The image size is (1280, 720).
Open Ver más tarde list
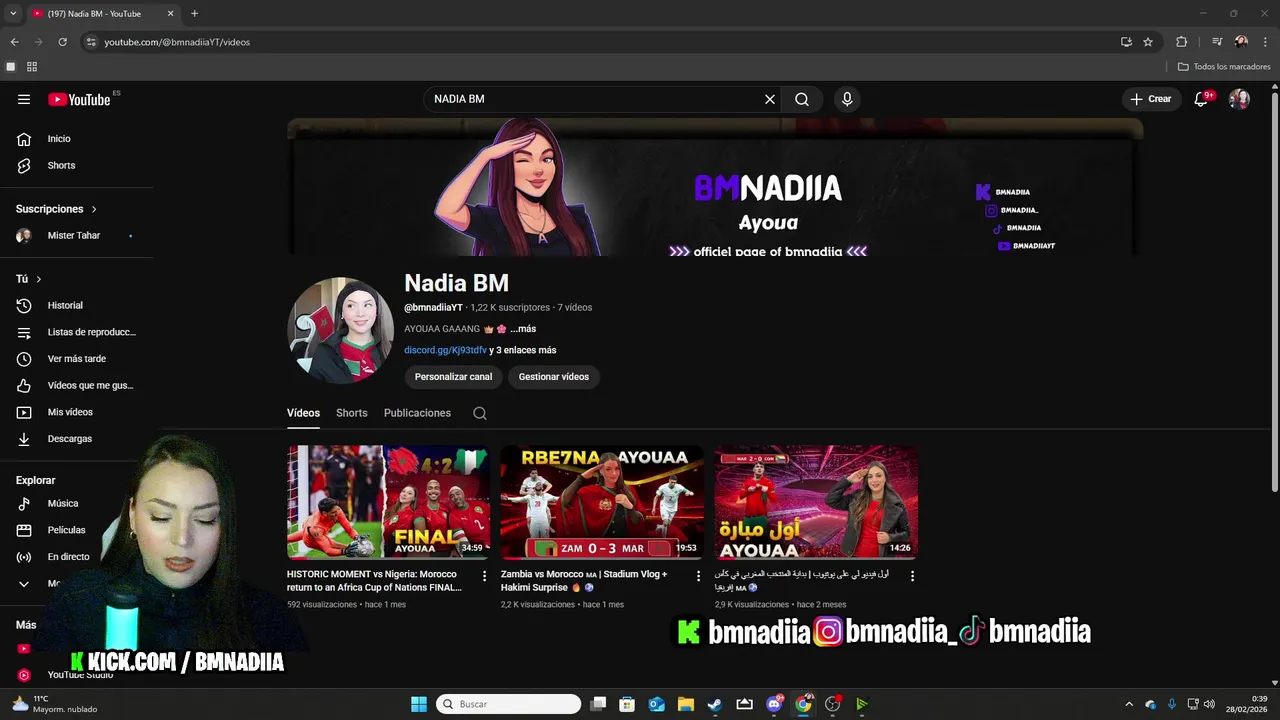click(76, 359)
